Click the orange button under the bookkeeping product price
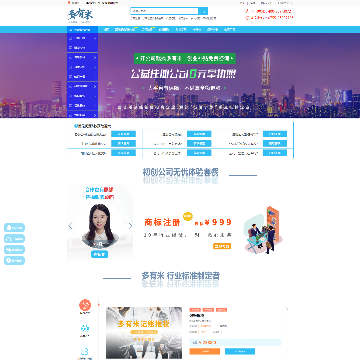Screen dimensions: 360x360 [205, 351]
